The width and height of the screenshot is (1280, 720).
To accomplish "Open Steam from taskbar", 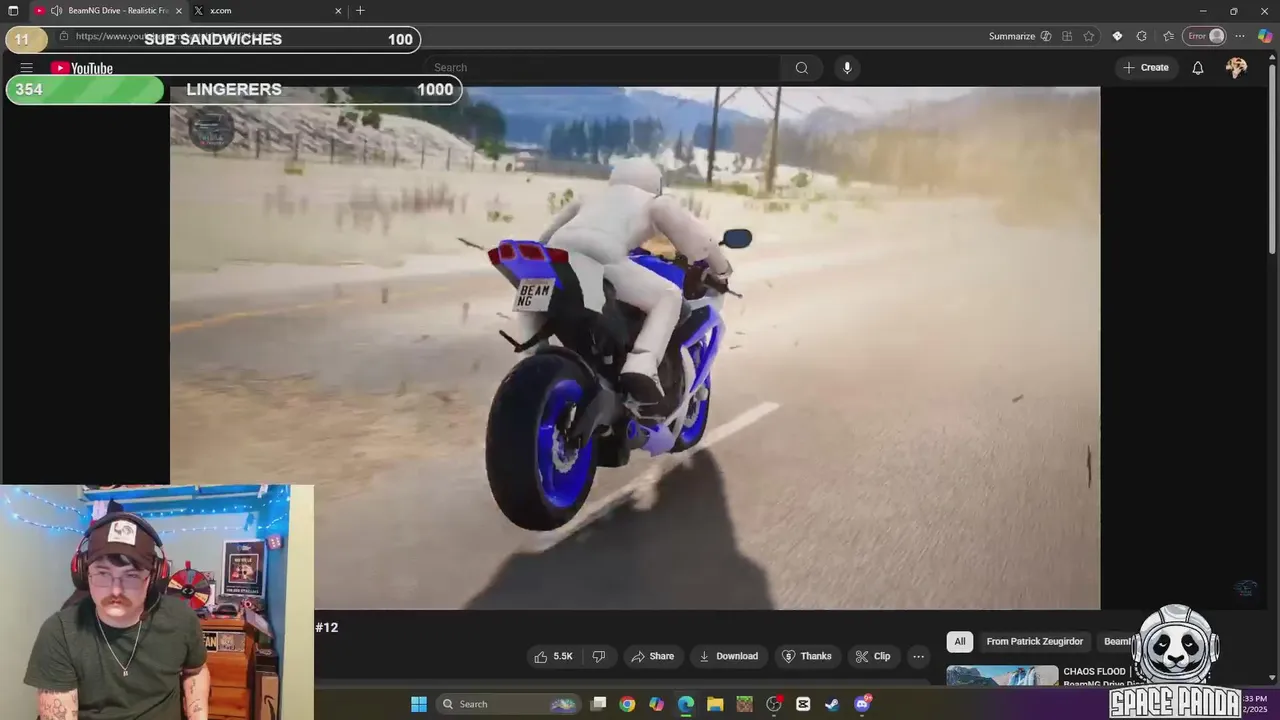I will click(832, 704).
